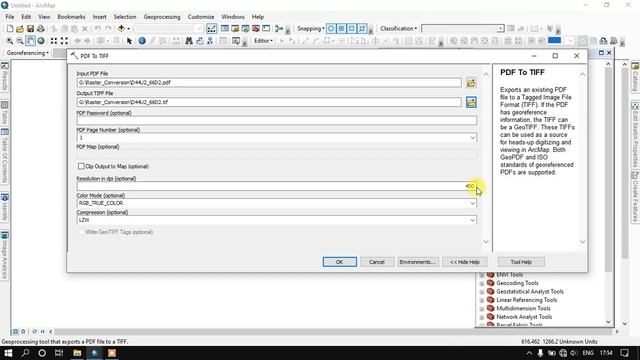The width and height of the screenshot is (640, 360).
Task: Click the Print icon in toolbar
Action: [41, 29]
